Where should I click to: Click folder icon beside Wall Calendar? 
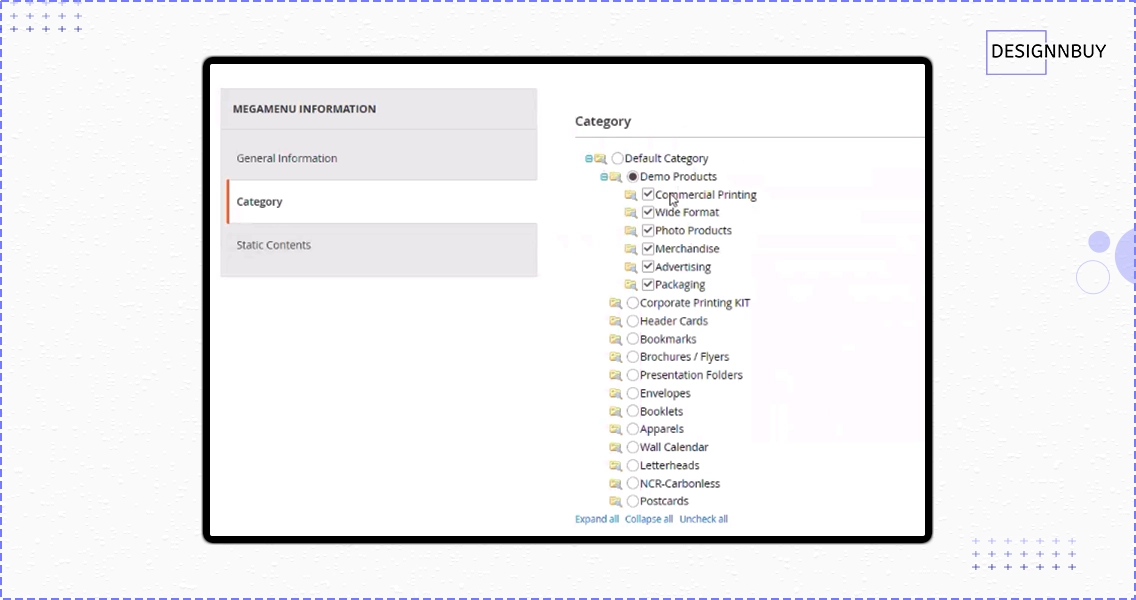pos(616,447)
